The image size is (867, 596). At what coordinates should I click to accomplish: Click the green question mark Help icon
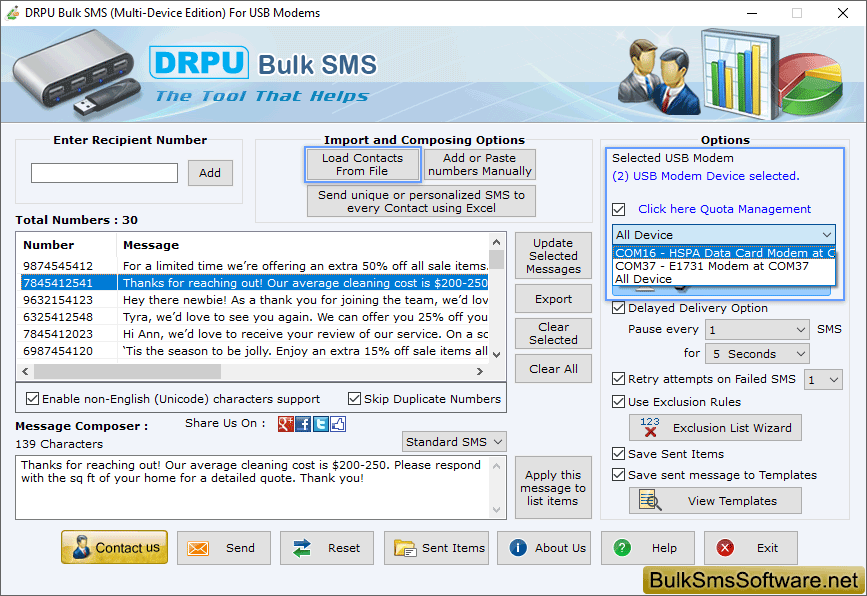coord(622,548)
